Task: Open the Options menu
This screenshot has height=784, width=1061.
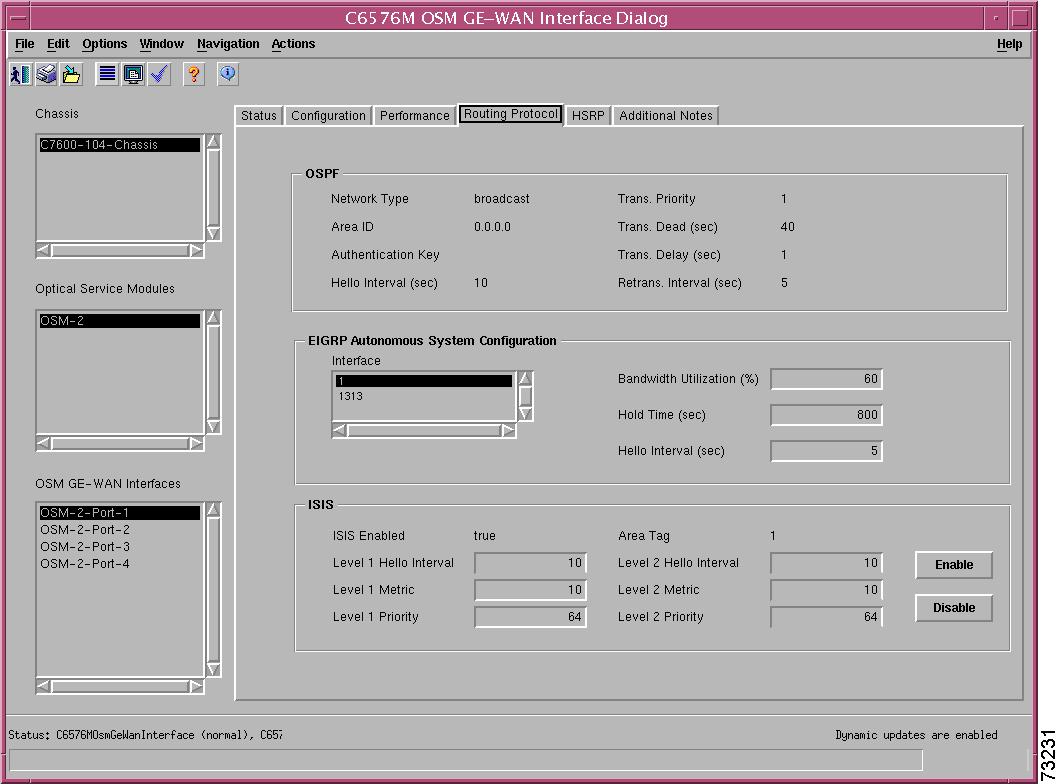Action: coord(105,44)
